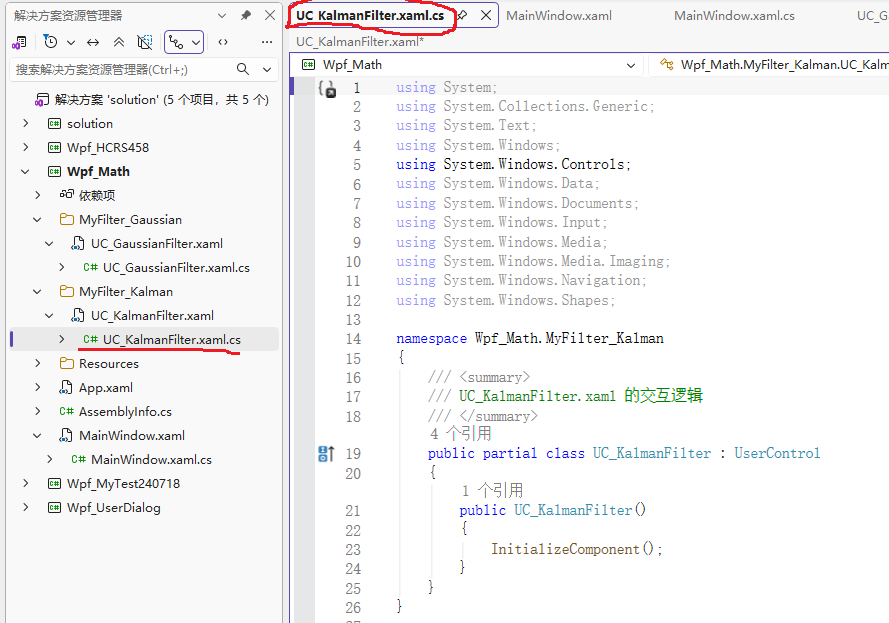This screenshot has height=623, width=889.
Task: Click the Resources folder icon
Action: (66, 363)
